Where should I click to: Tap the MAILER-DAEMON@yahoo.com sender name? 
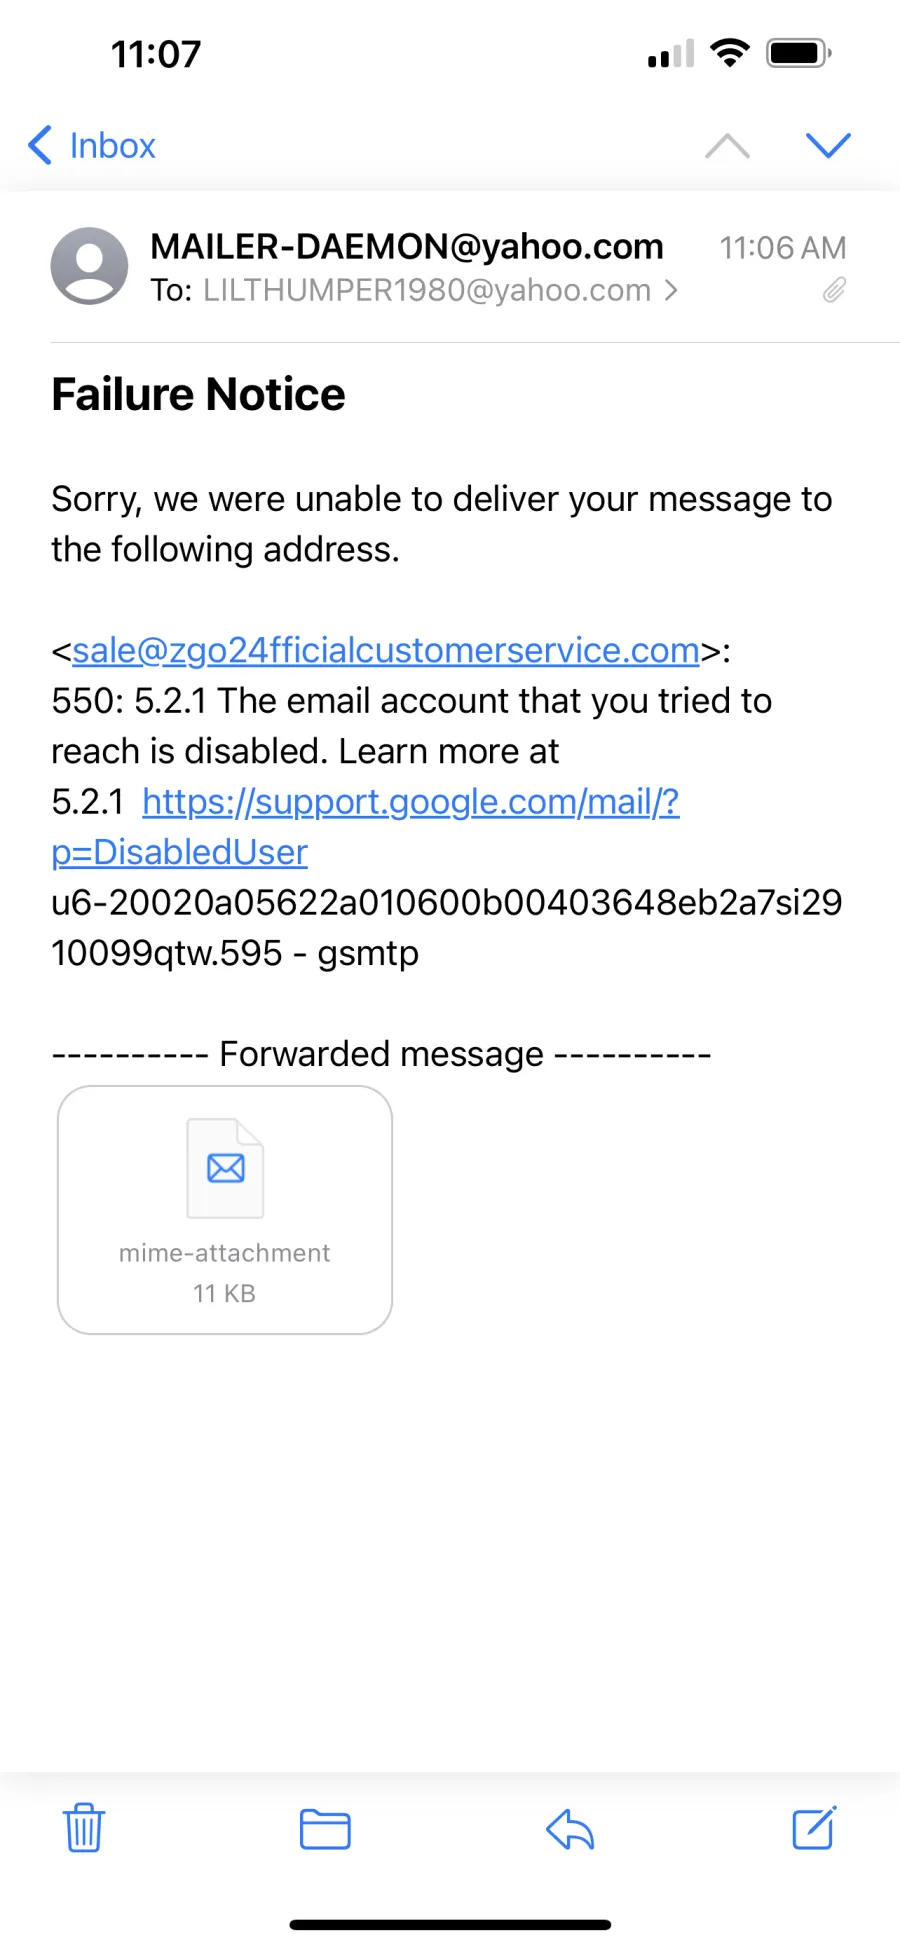pos(407,246)
